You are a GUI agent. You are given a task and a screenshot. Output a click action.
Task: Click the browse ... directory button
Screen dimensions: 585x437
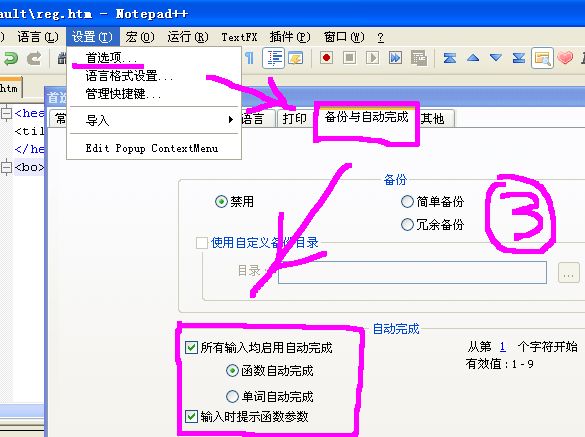569,273
